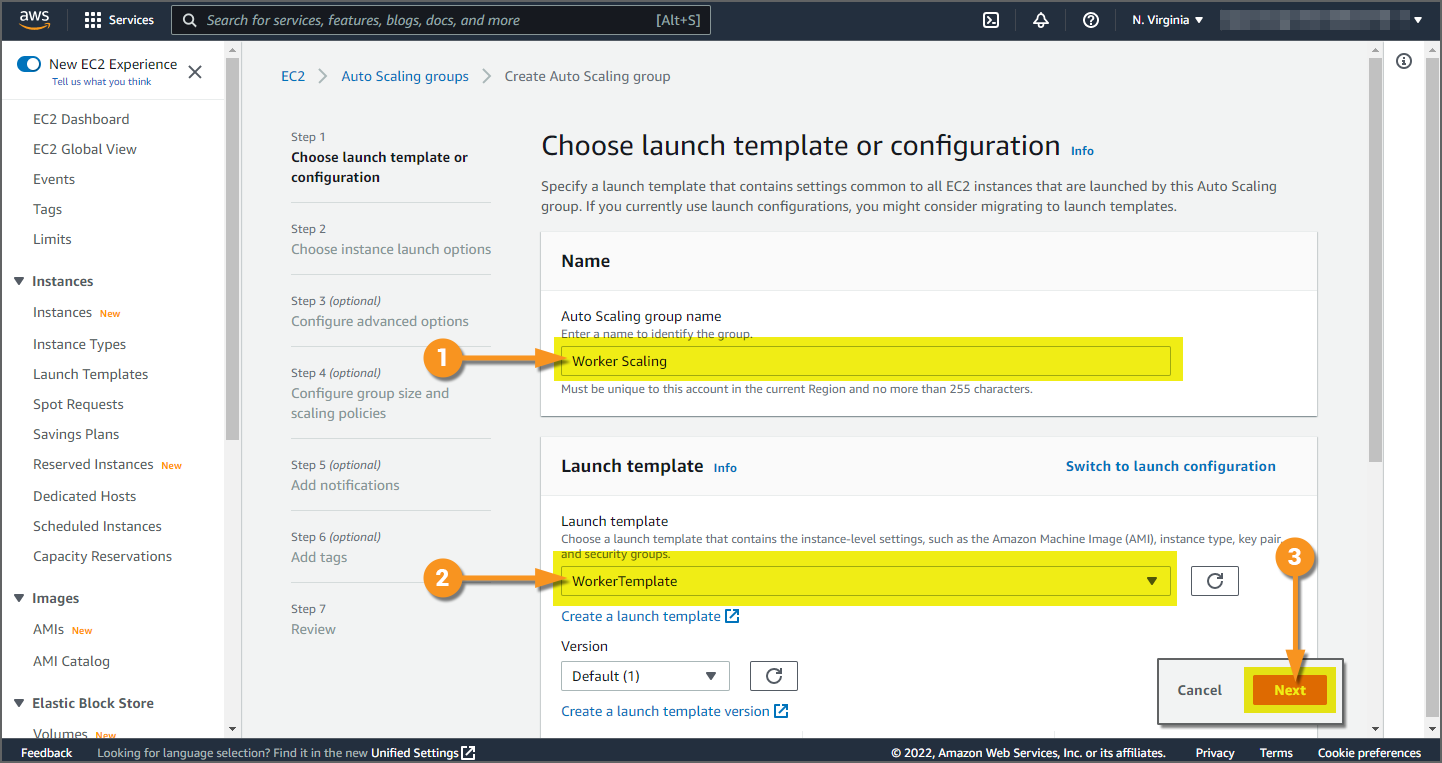Open the WorkerTemplate launch template dropdown
1442x763 pixels.
865,581
